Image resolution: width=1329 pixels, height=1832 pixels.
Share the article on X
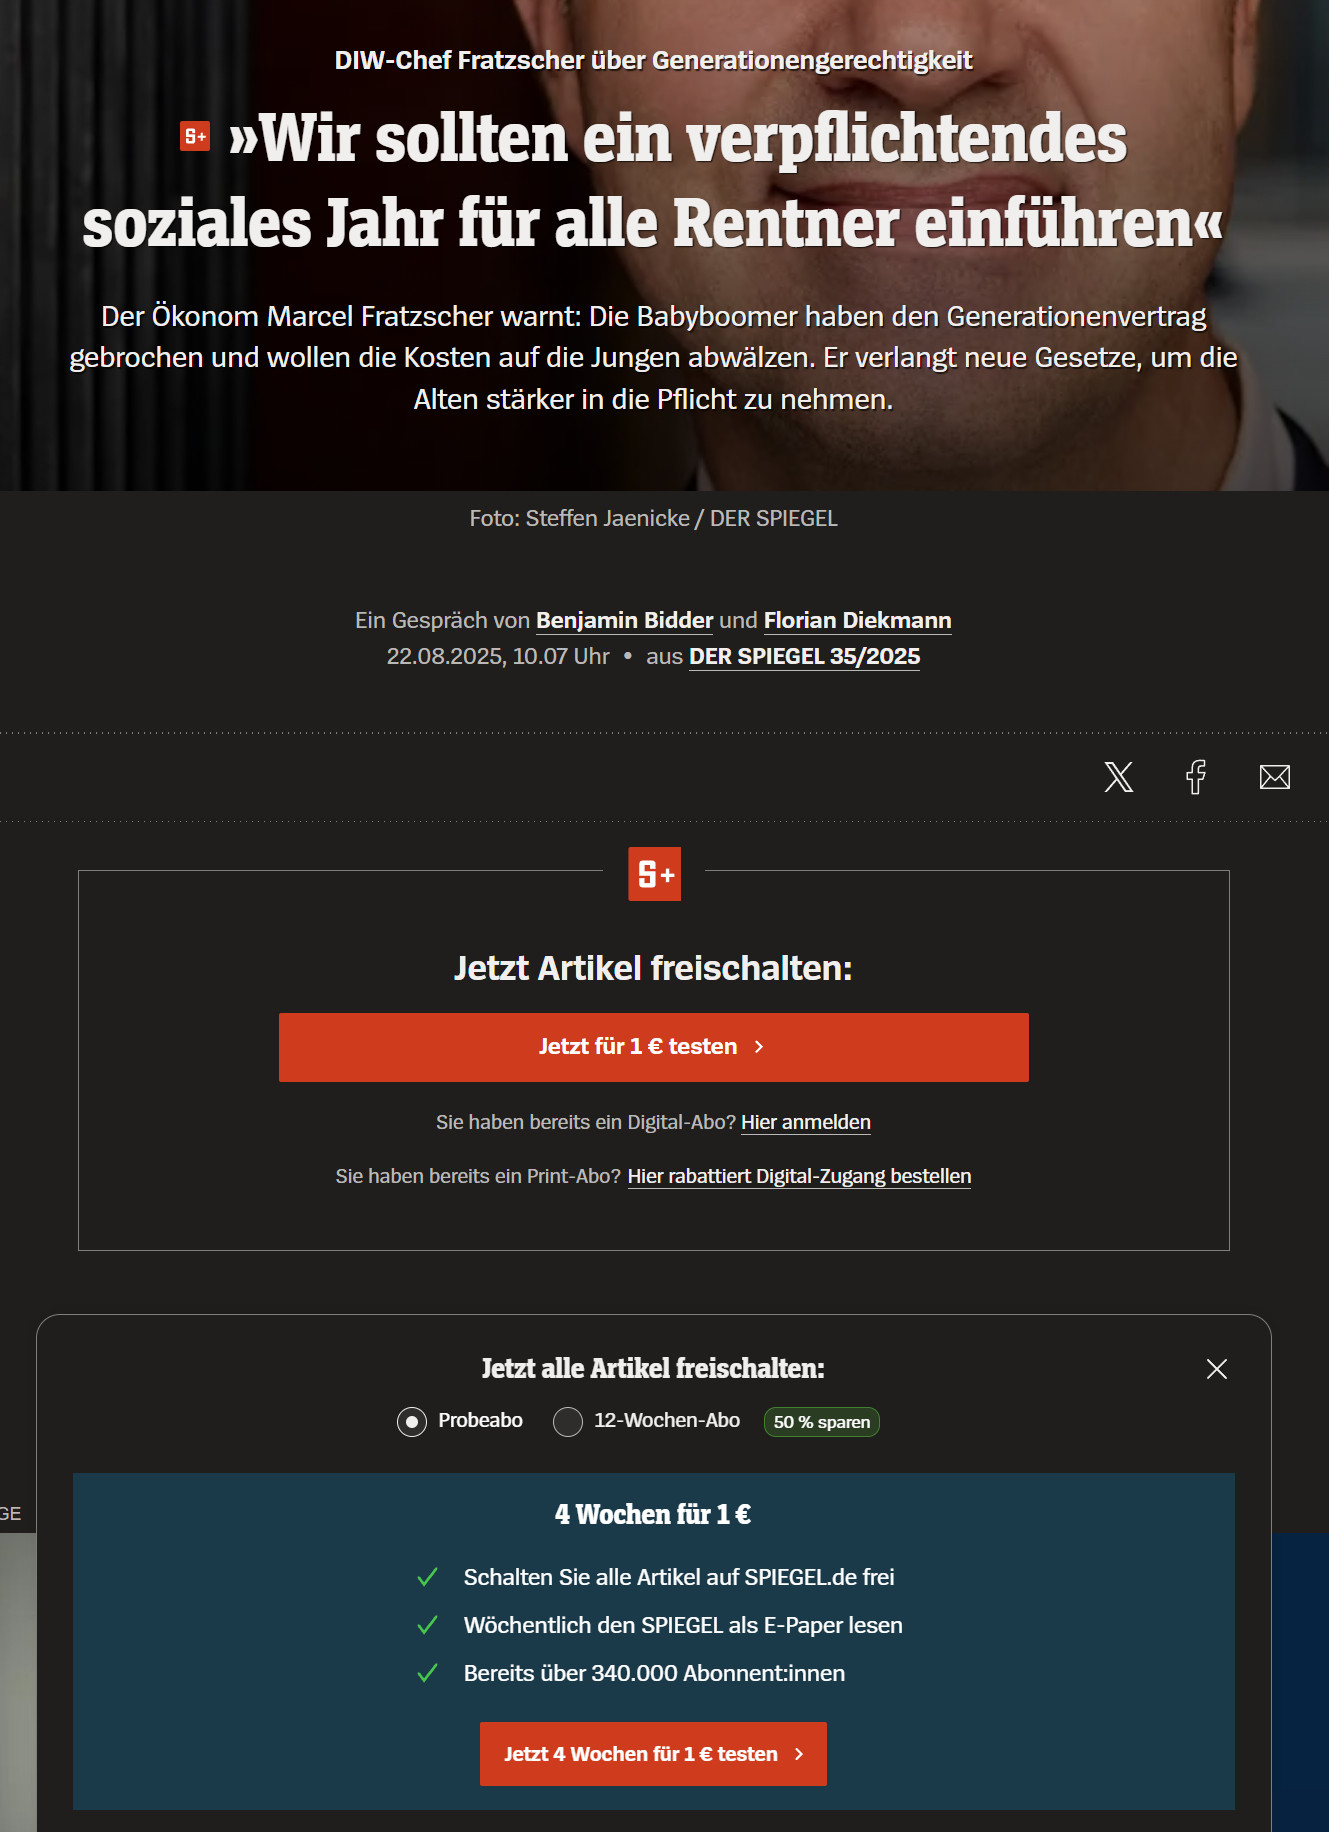pos(1118,777)
